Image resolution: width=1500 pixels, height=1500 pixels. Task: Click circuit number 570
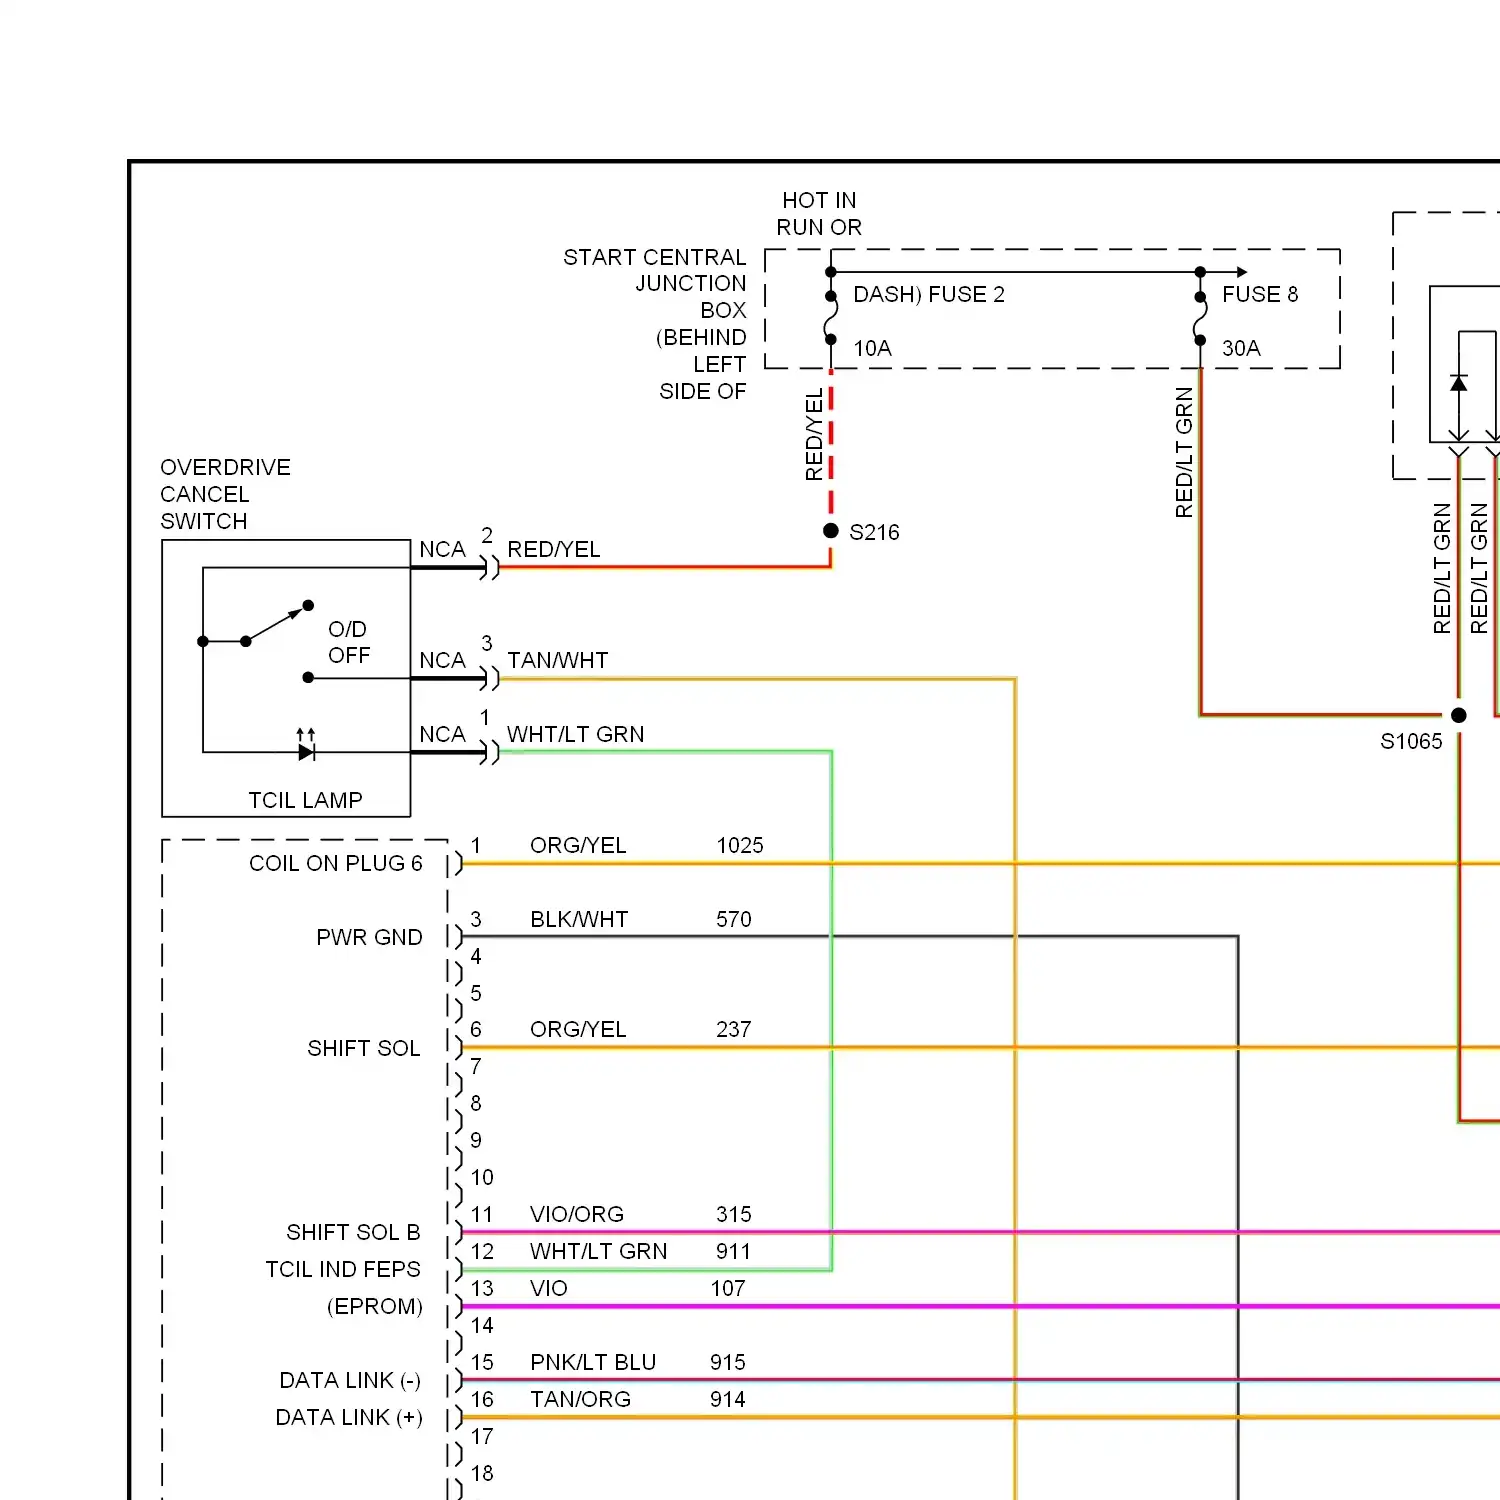(x=734, y=919)
